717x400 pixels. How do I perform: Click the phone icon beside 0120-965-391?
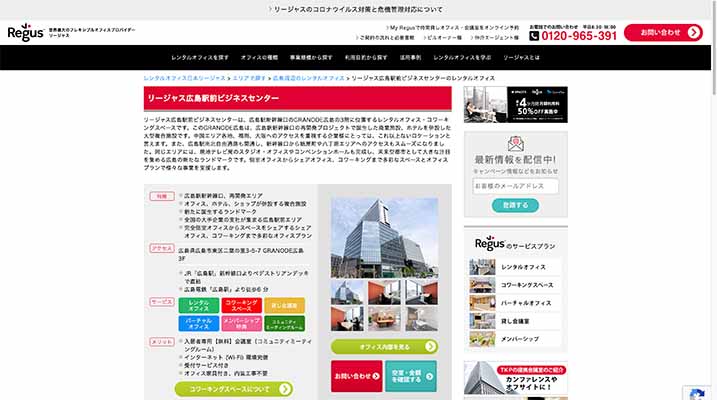pos(534,36)
